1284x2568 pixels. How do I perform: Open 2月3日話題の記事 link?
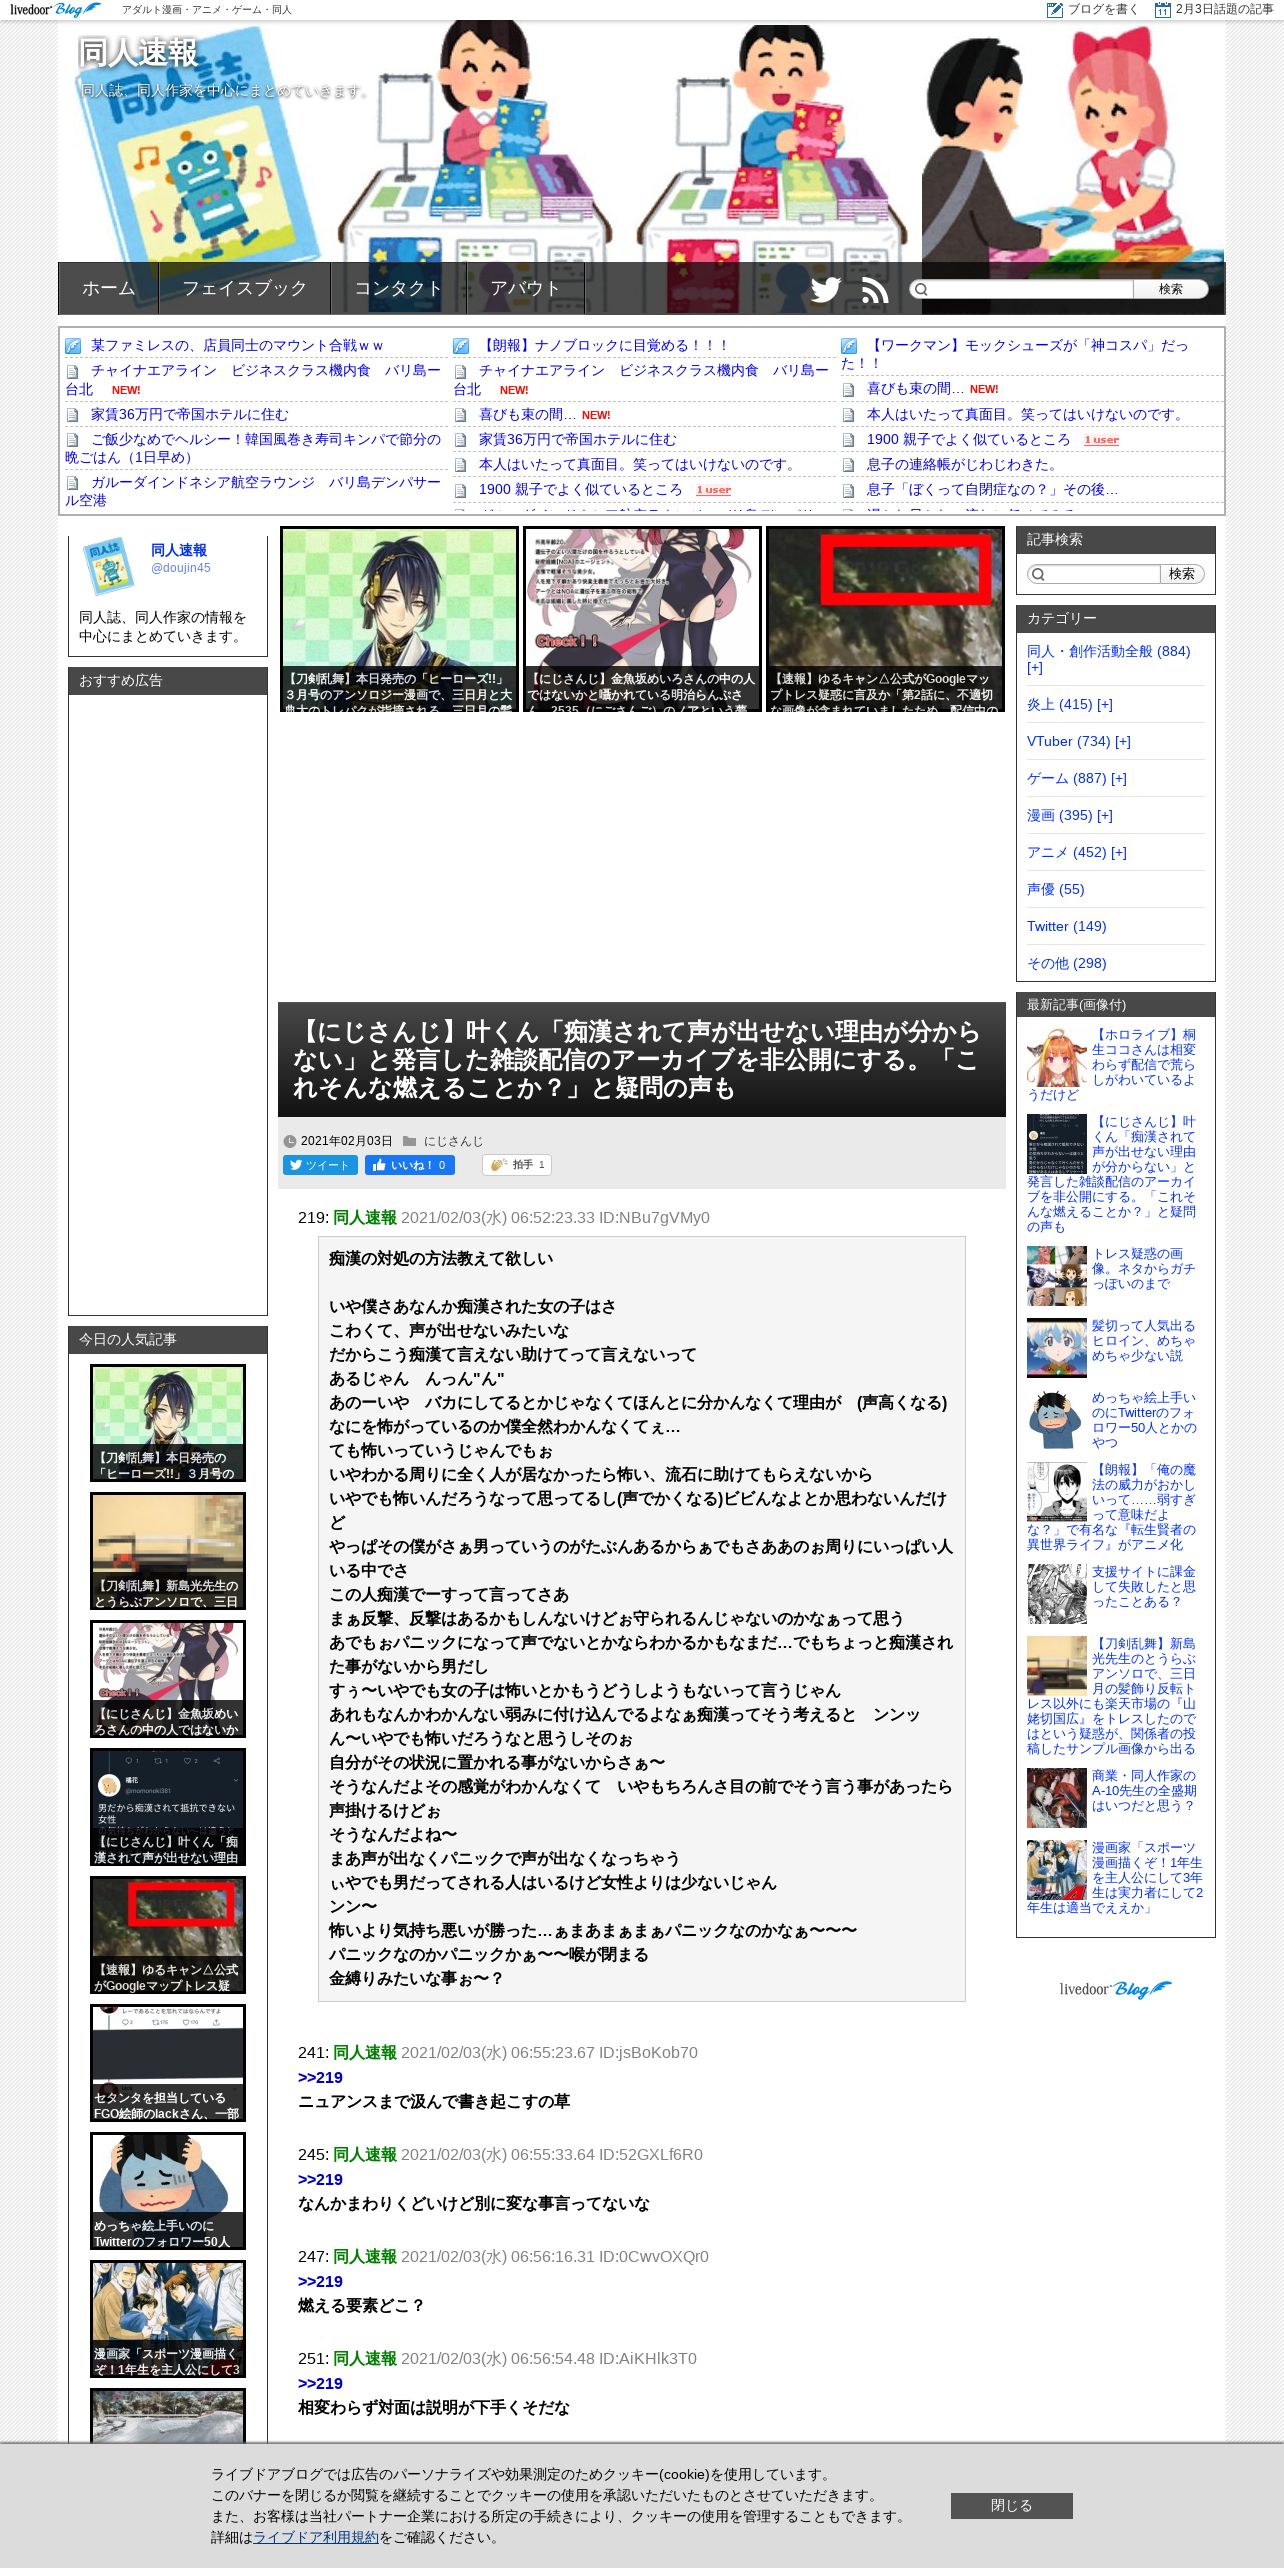click(1224, 9)
